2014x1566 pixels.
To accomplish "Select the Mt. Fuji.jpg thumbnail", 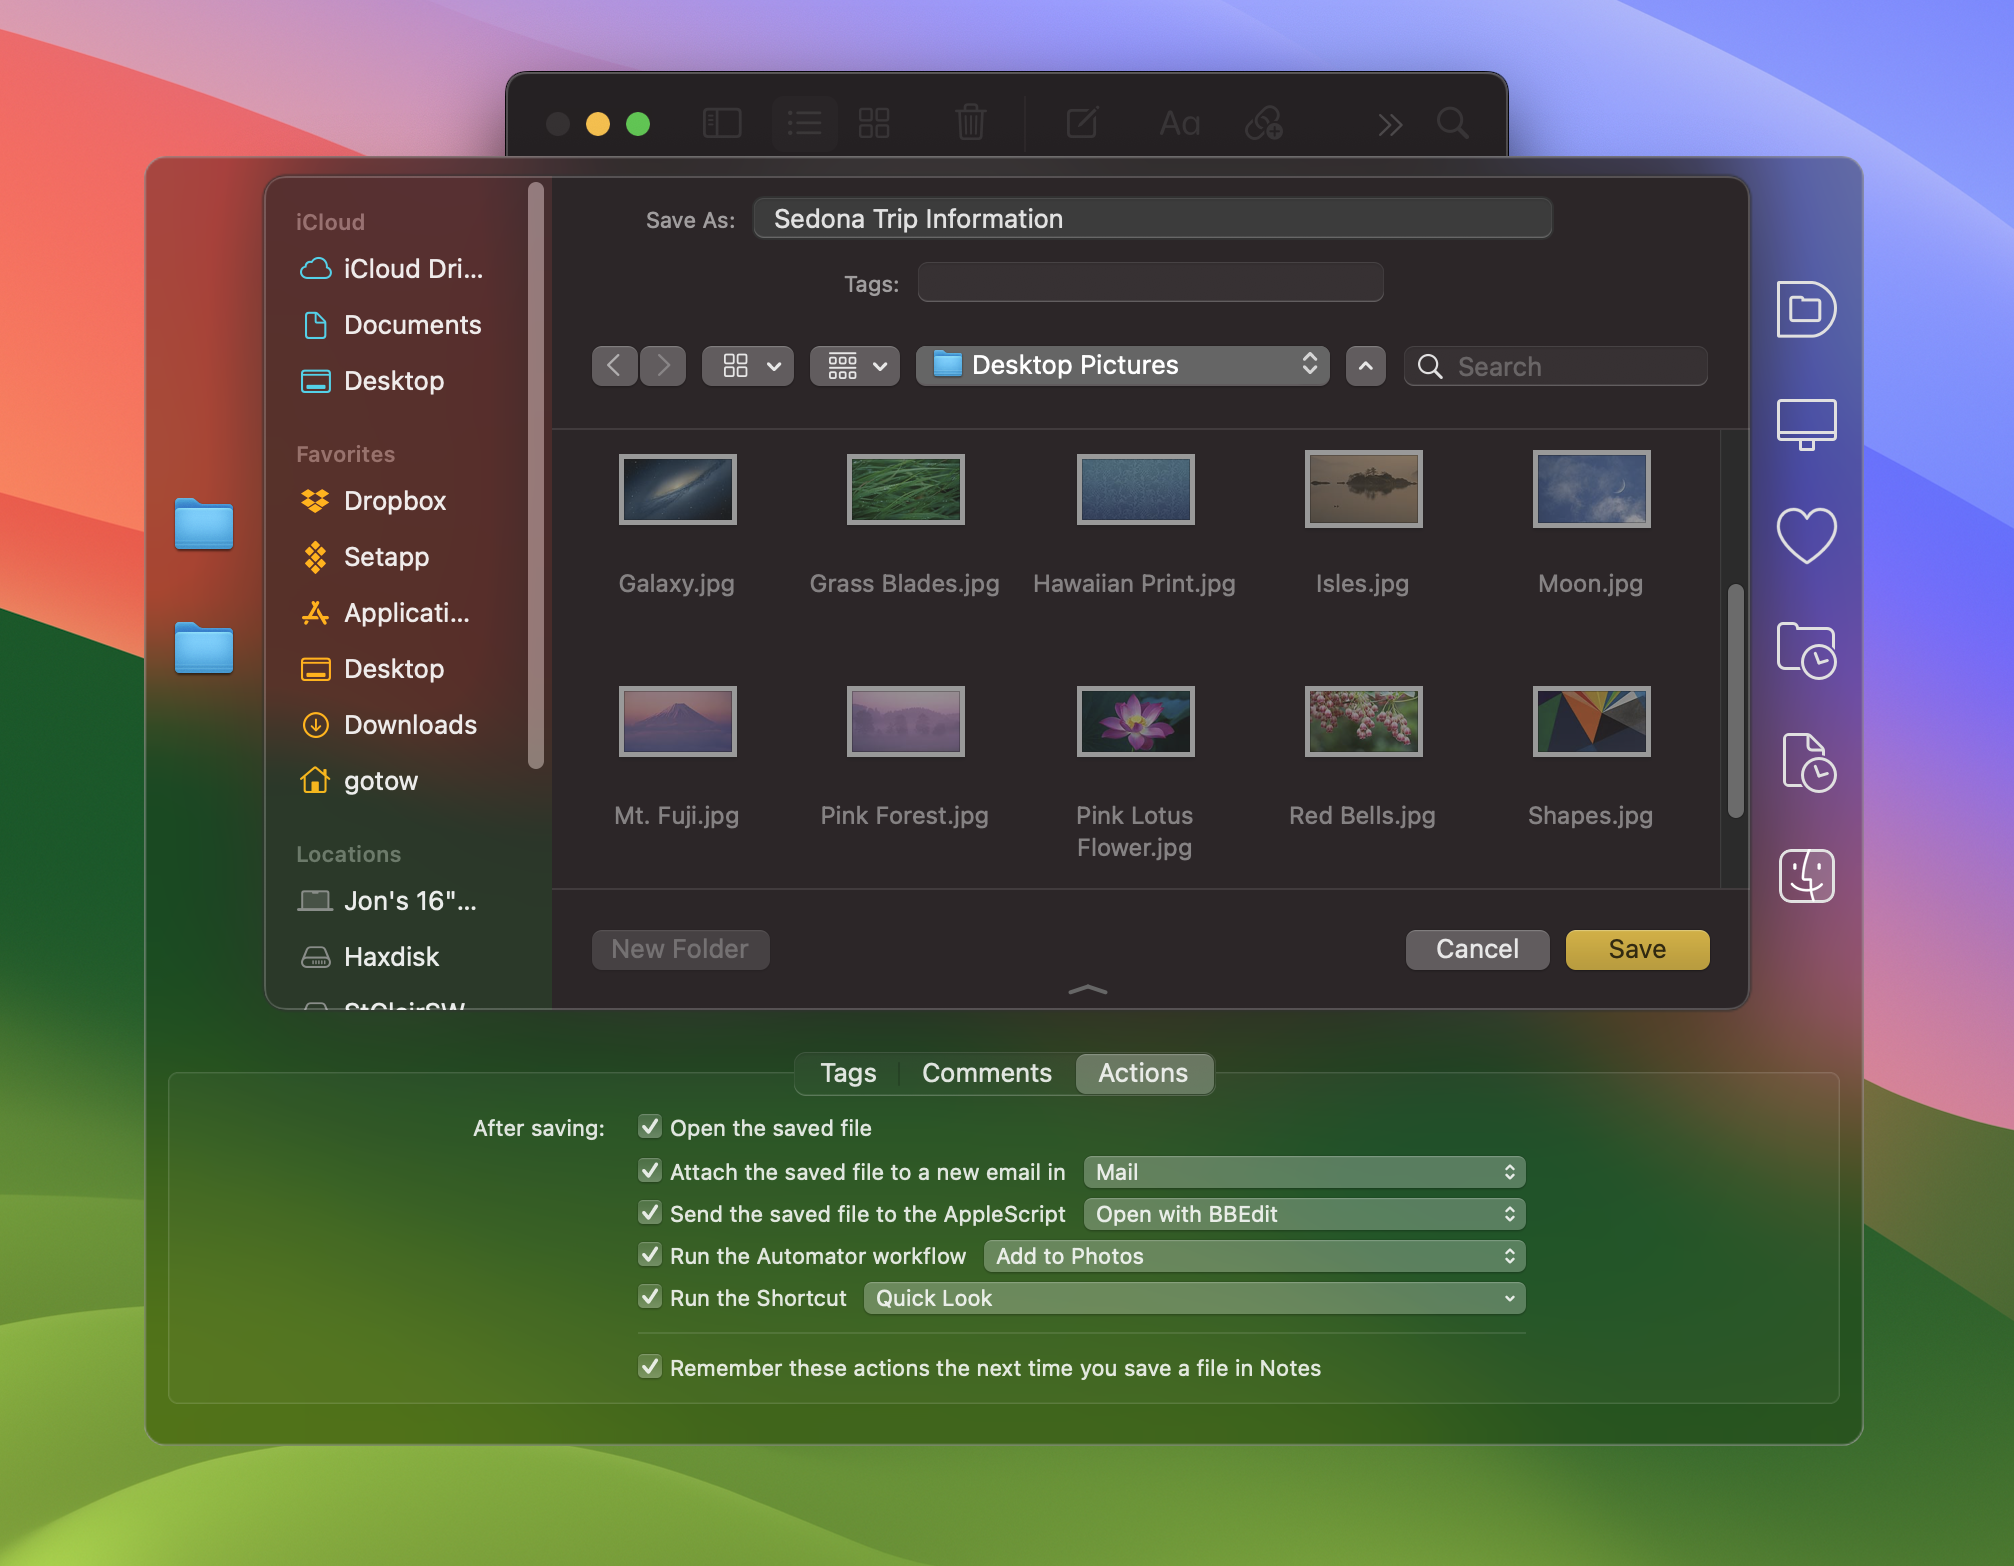I will click(677, 721).
